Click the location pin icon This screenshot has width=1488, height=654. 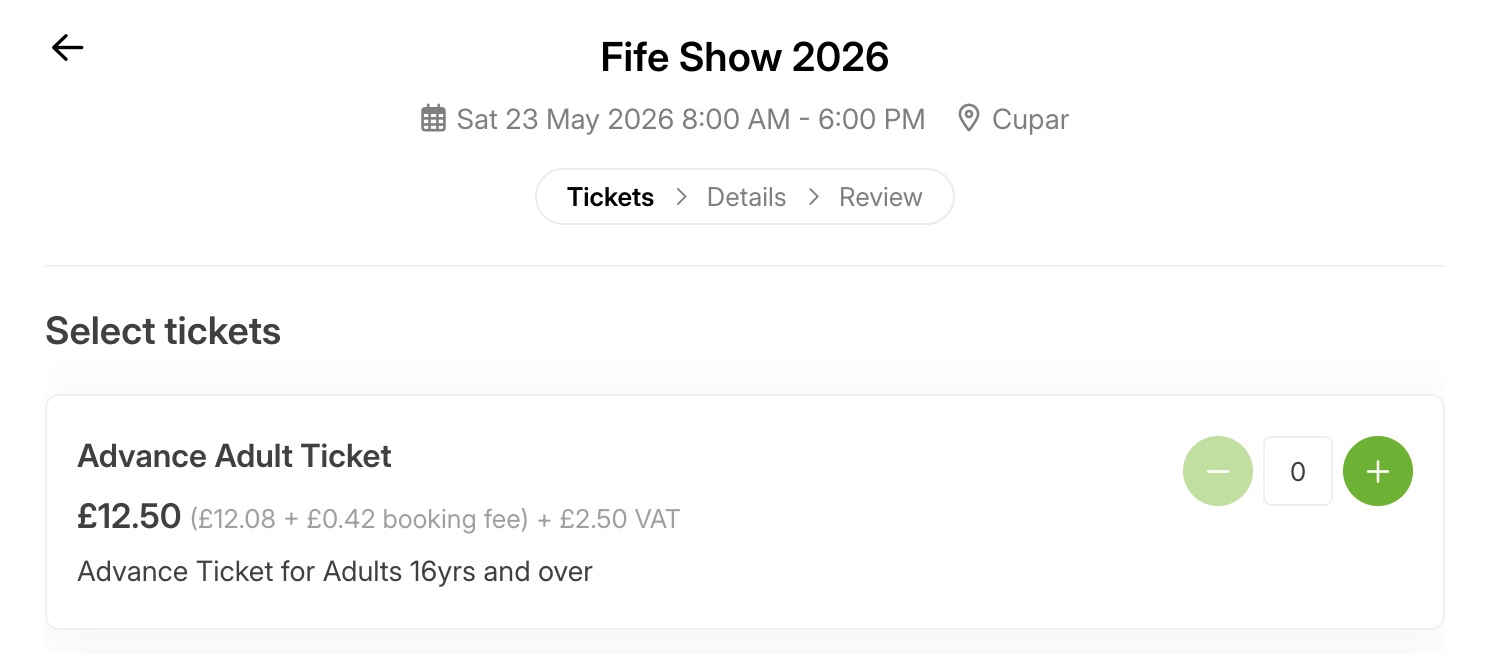tap(968, 119)
